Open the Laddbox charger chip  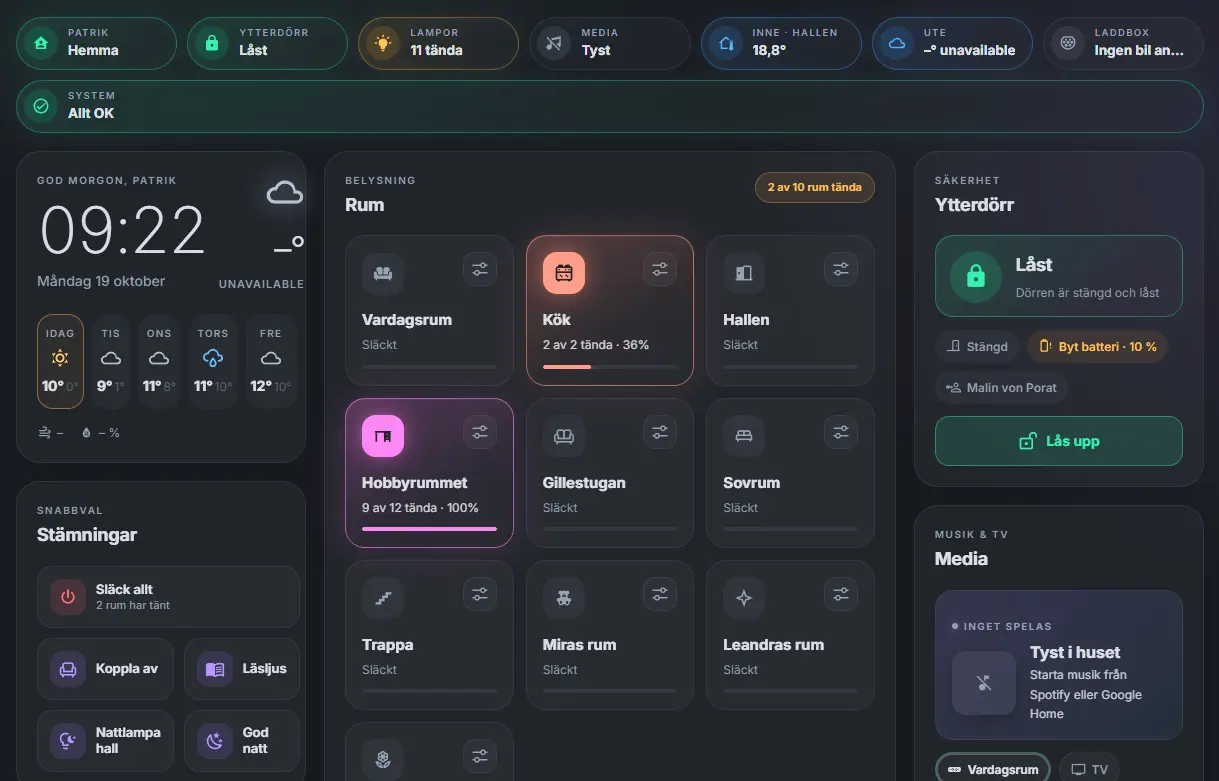(1123, 43)
